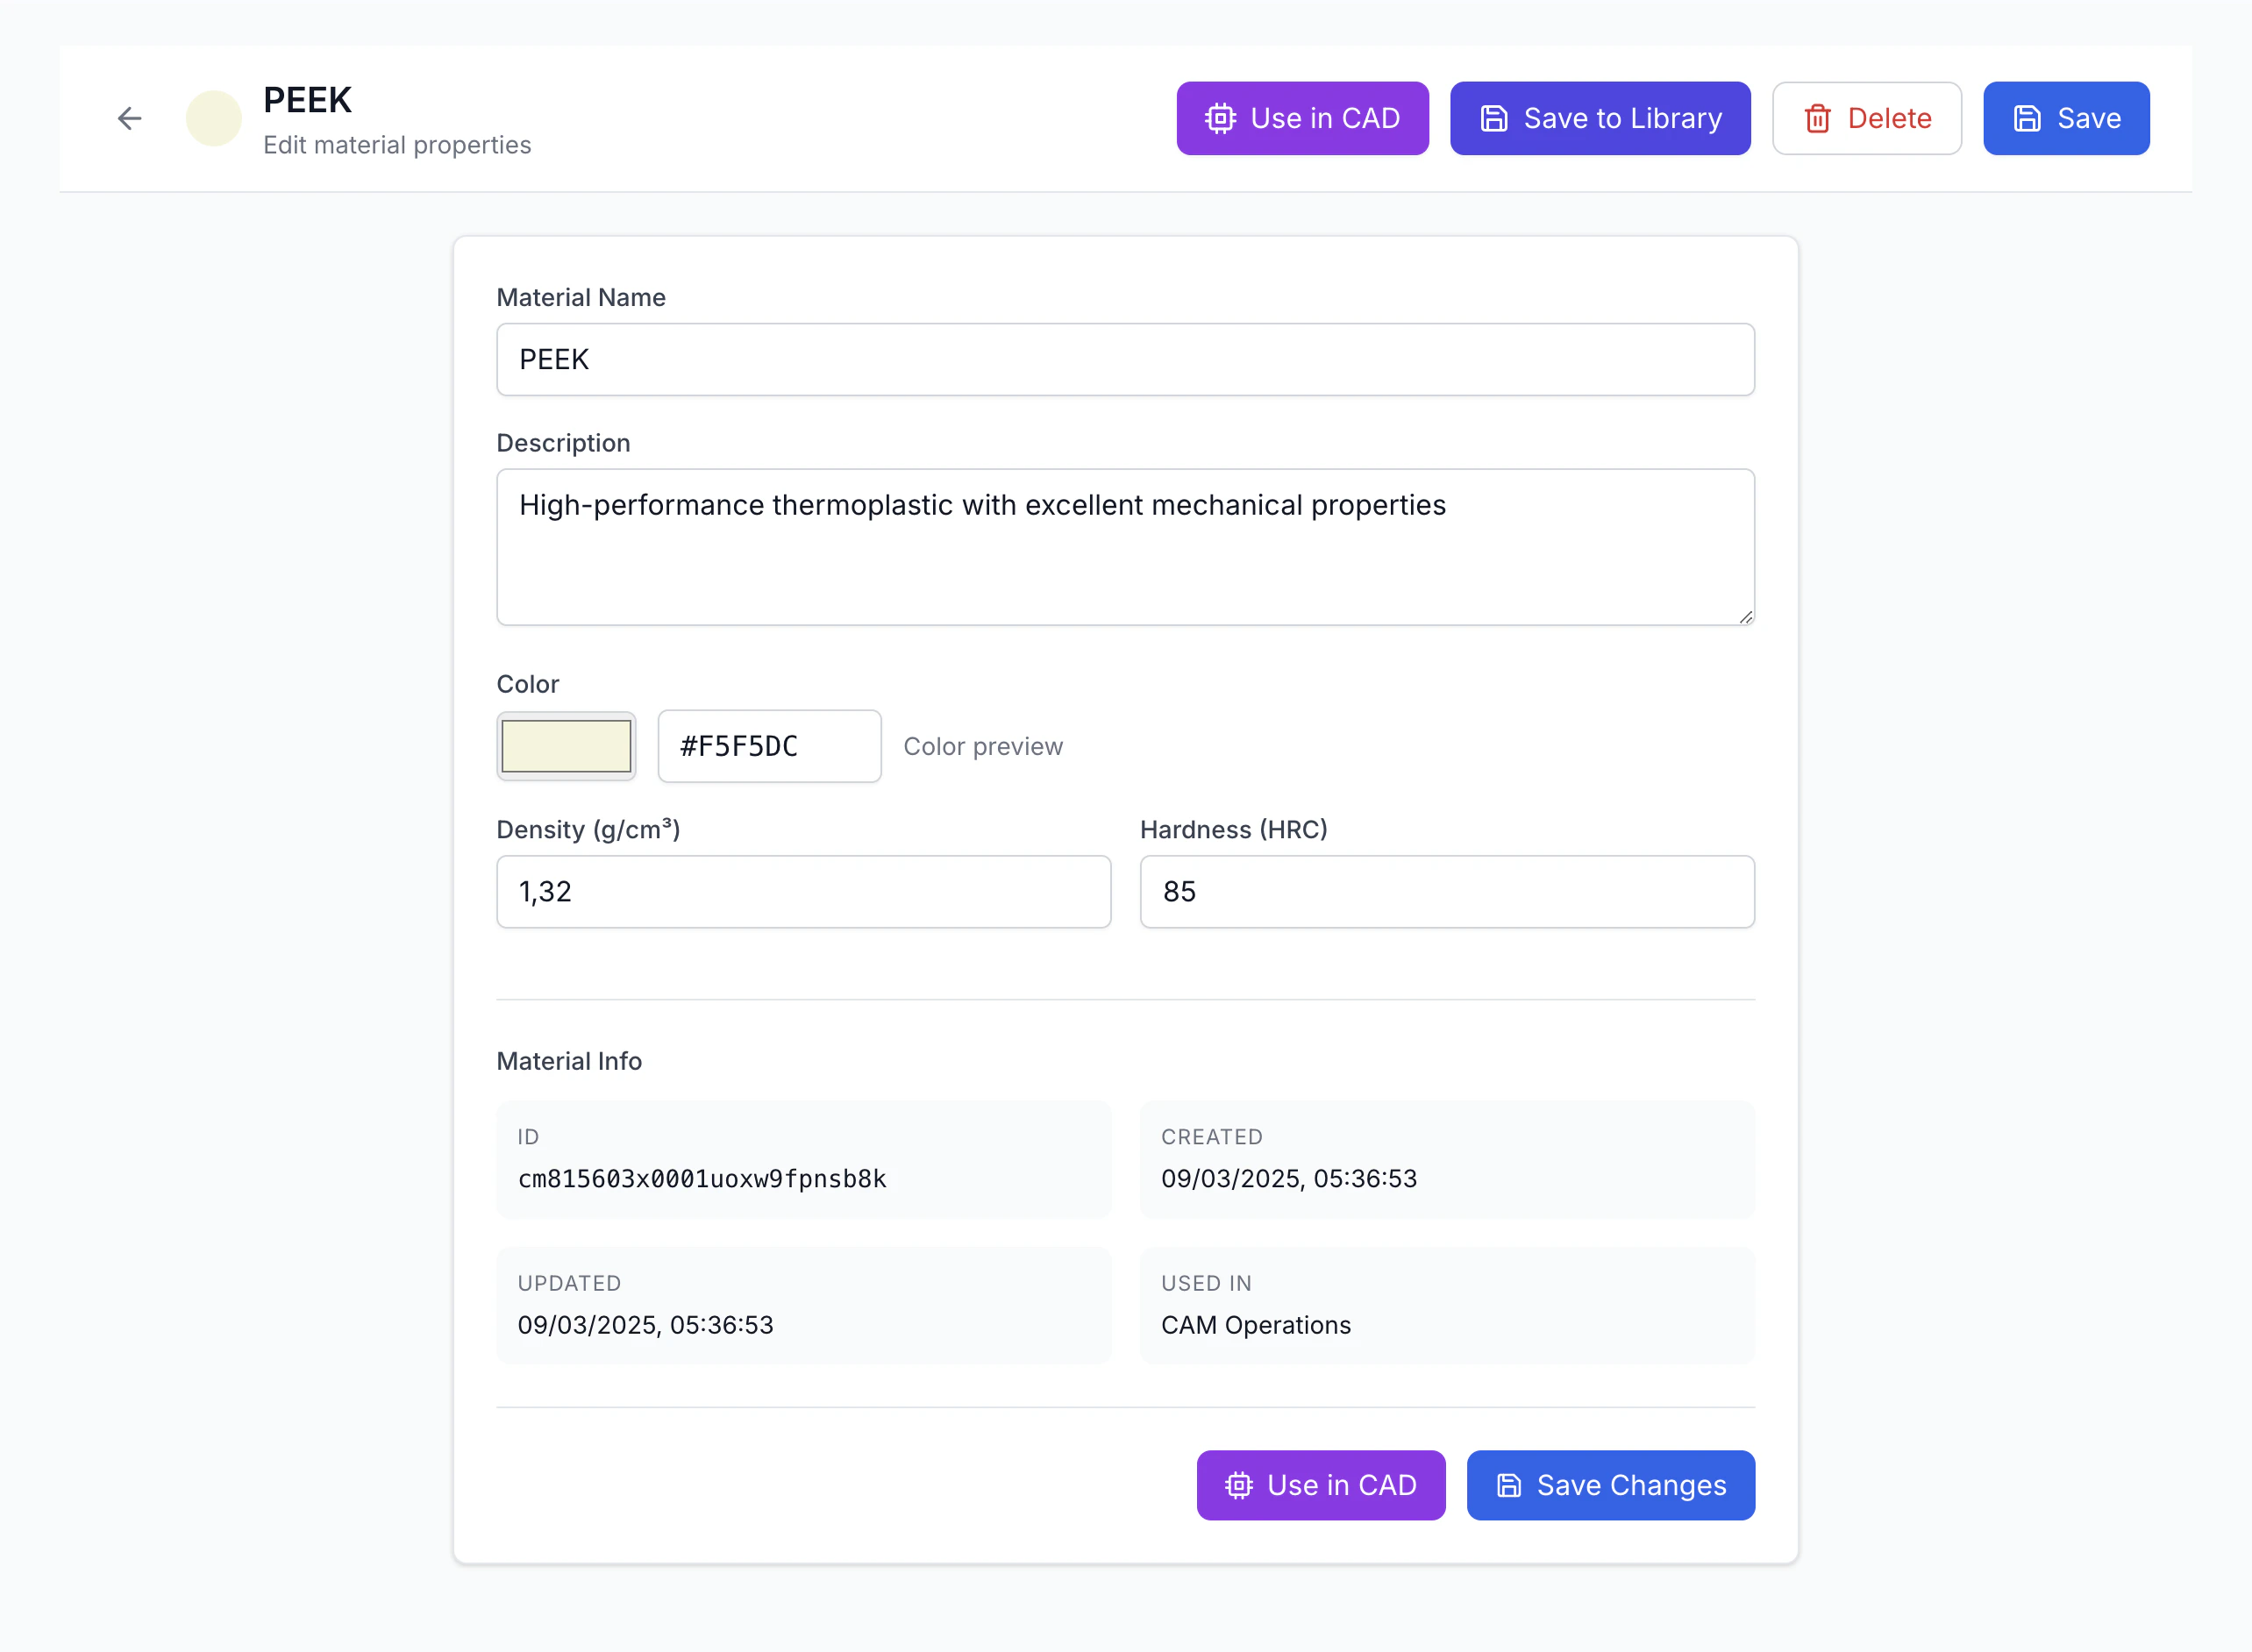
Task: Click the Material Name field label
Action: (581, 297)
